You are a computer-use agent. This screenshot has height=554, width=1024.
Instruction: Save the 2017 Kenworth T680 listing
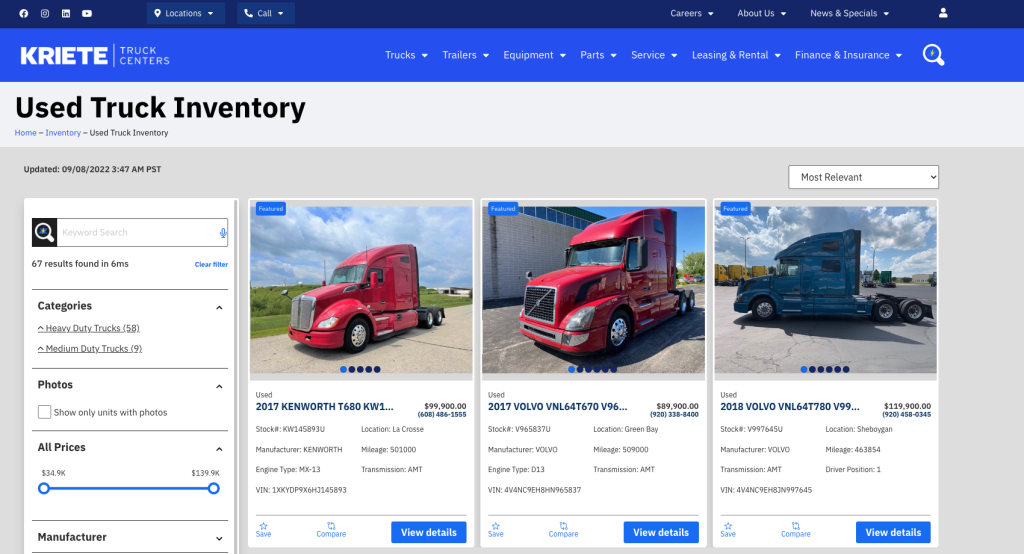pyautogui.click(x=263, y=529)
